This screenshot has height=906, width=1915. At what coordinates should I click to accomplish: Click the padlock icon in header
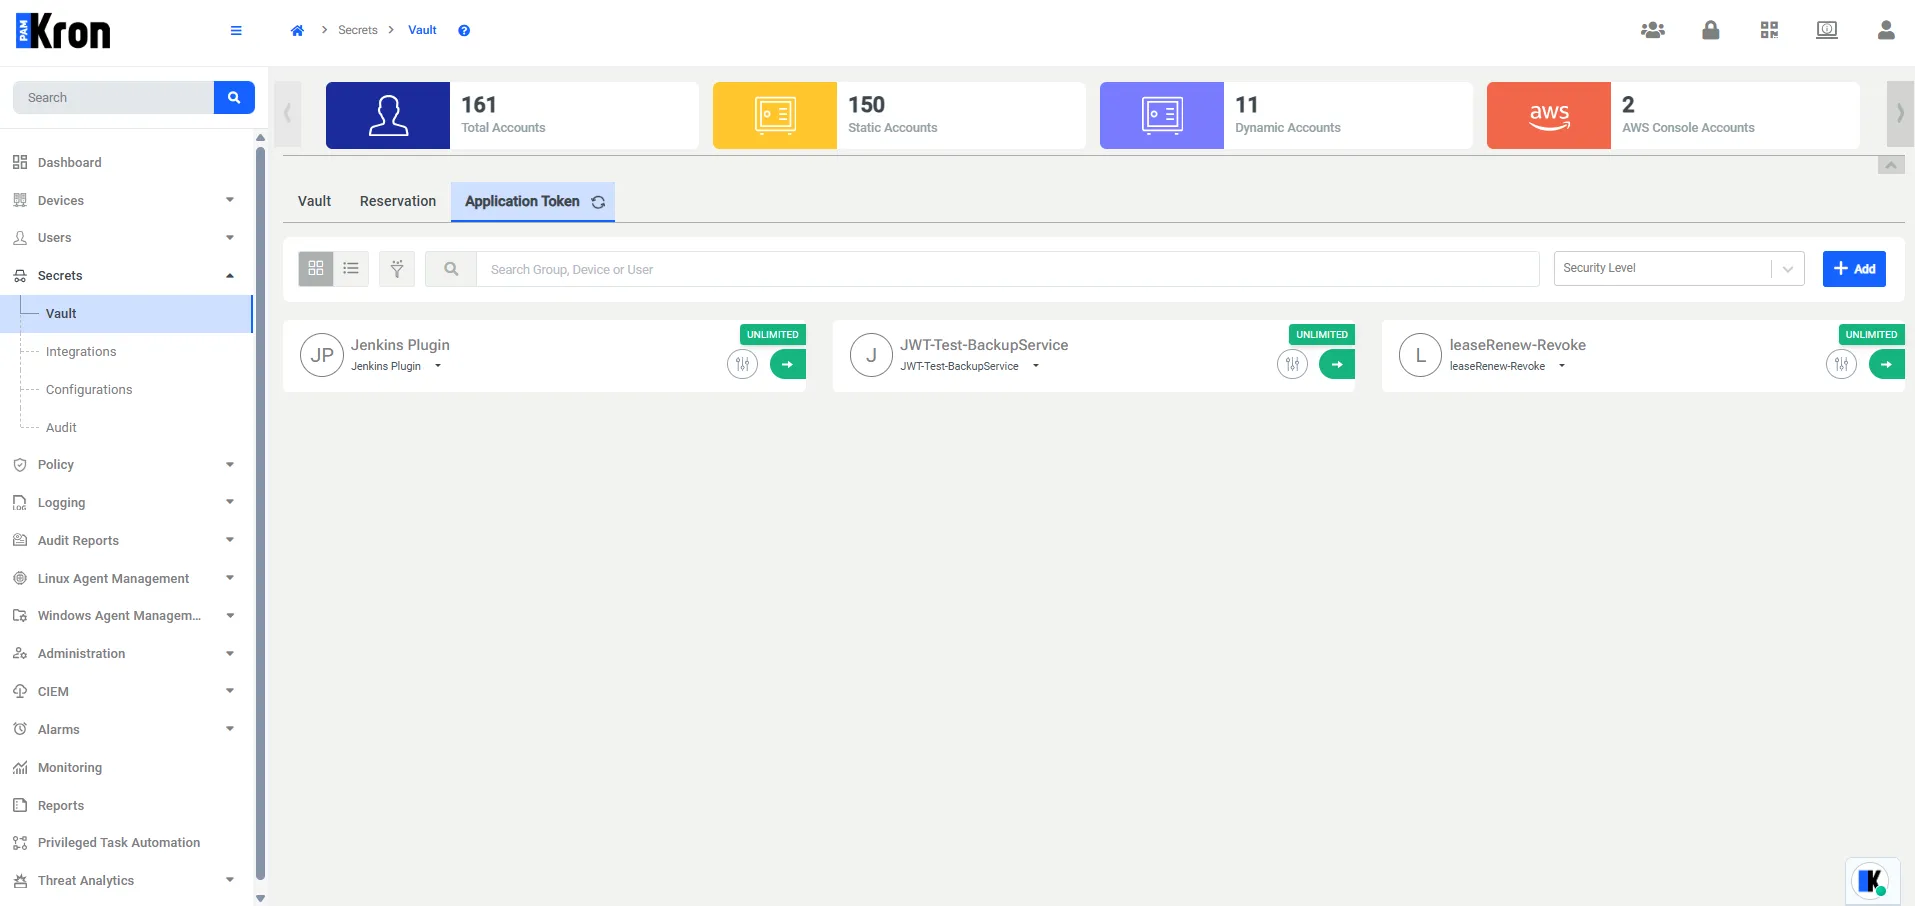pyautogui.click(x=1711, y=30)
